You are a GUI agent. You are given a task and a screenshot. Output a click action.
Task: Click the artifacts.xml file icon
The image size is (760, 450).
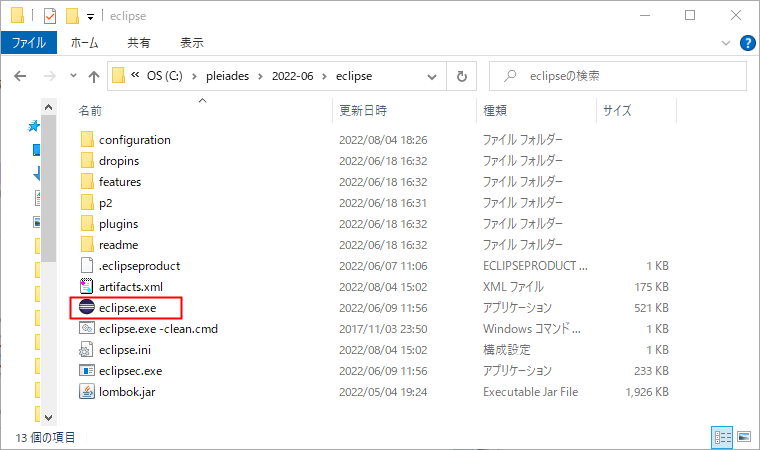[87, 287]
